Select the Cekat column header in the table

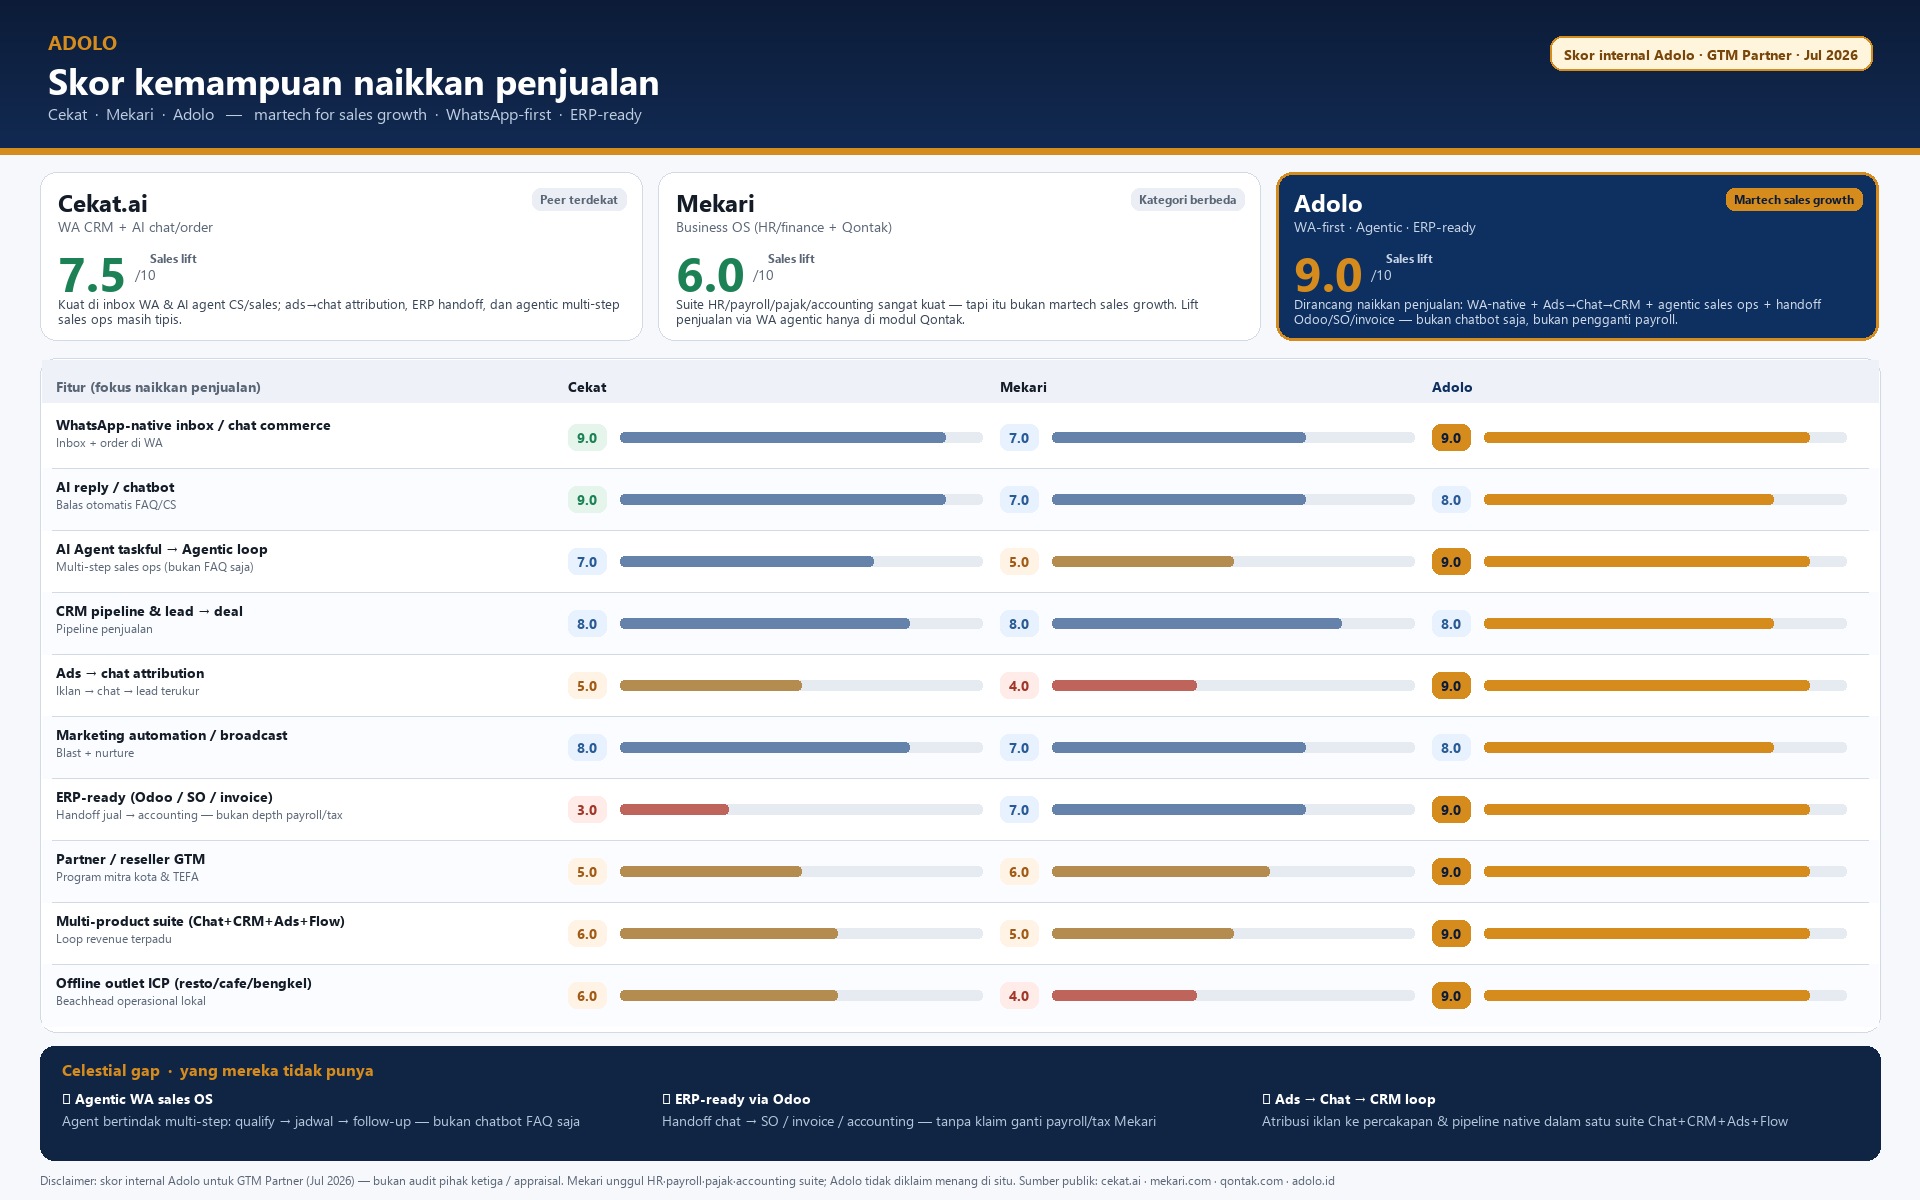(x=587, y=387)
